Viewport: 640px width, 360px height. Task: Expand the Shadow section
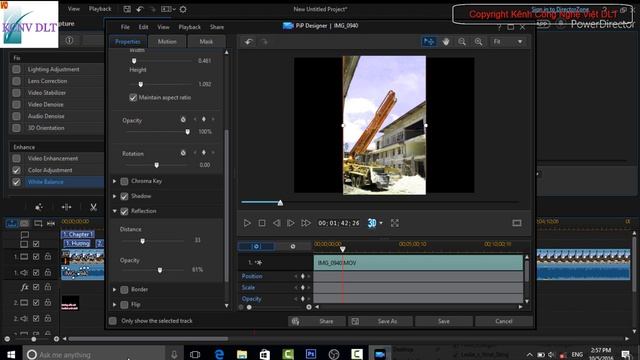pyautogui.click(x=115, y=196)
